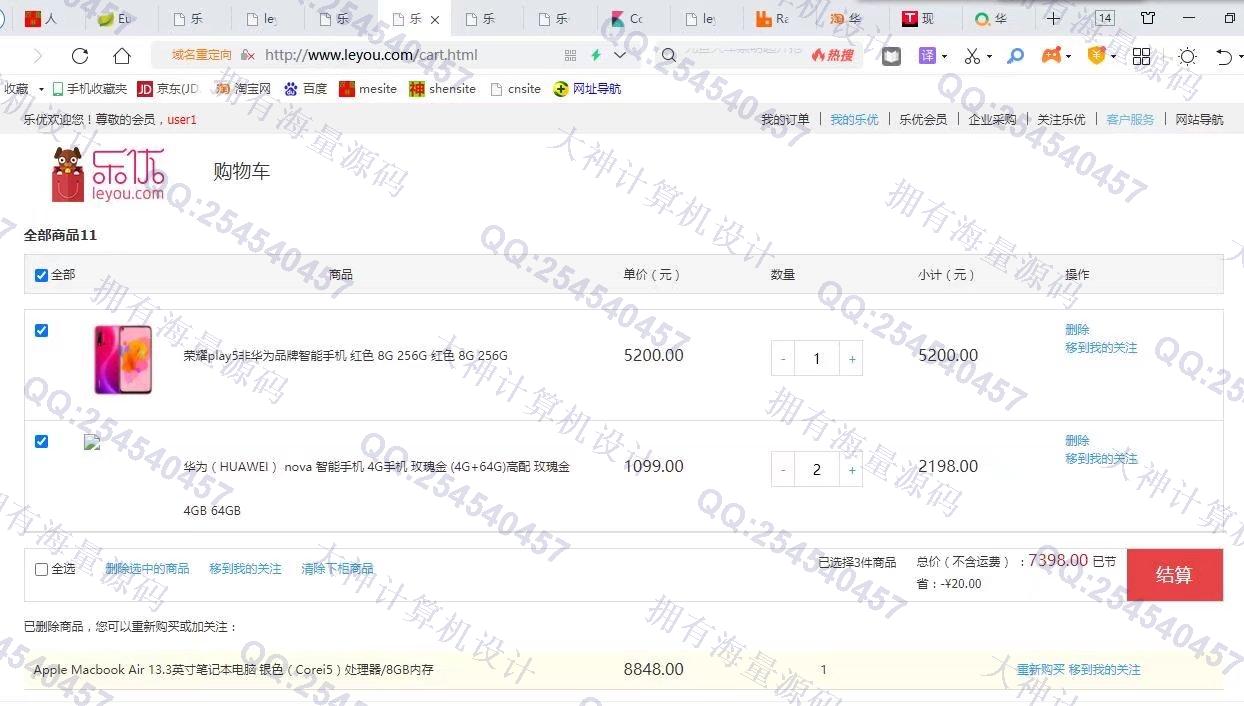
Task: Click 删除选中的商品 link
Action: point(147,569)
